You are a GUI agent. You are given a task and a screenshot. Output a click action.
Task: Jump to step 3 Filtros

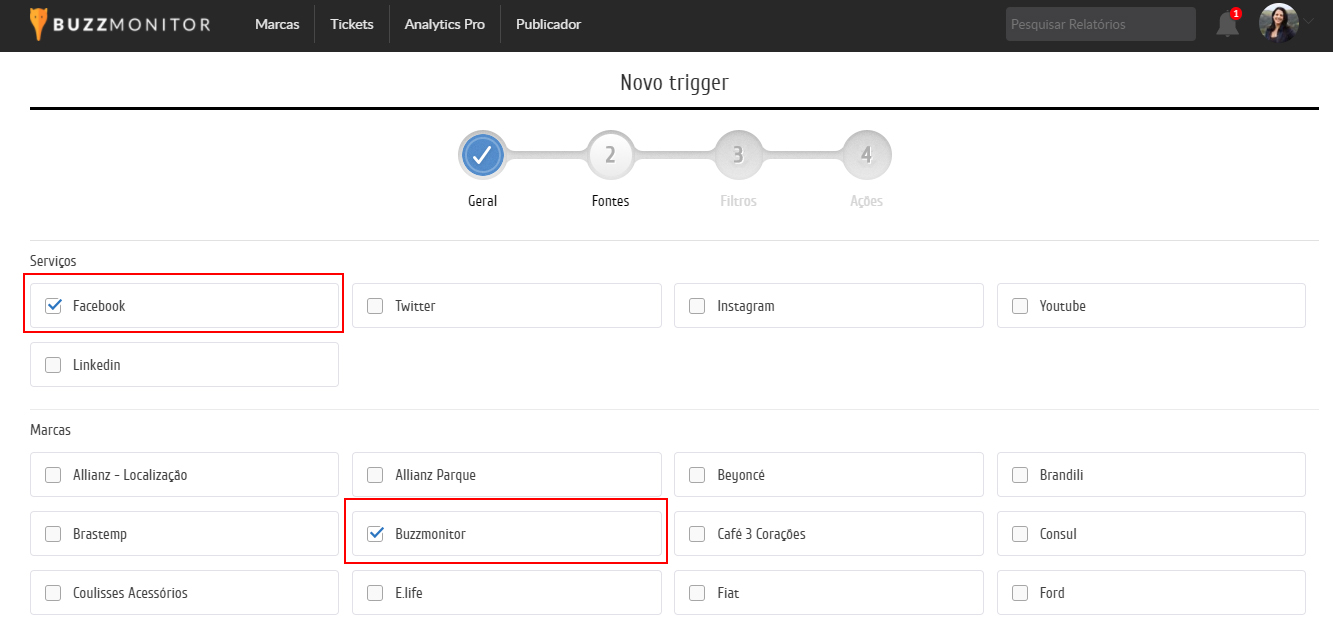coord(738,155)
